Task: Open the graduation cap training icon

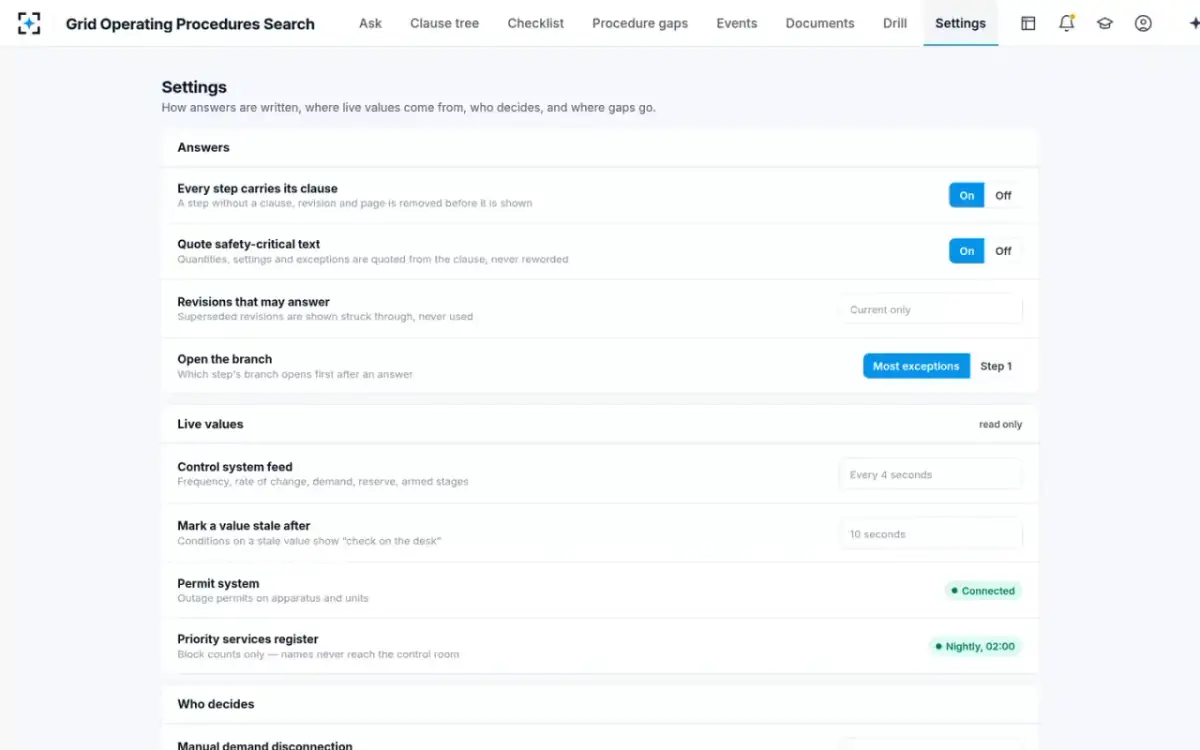Action: [x=1104, y=23]
